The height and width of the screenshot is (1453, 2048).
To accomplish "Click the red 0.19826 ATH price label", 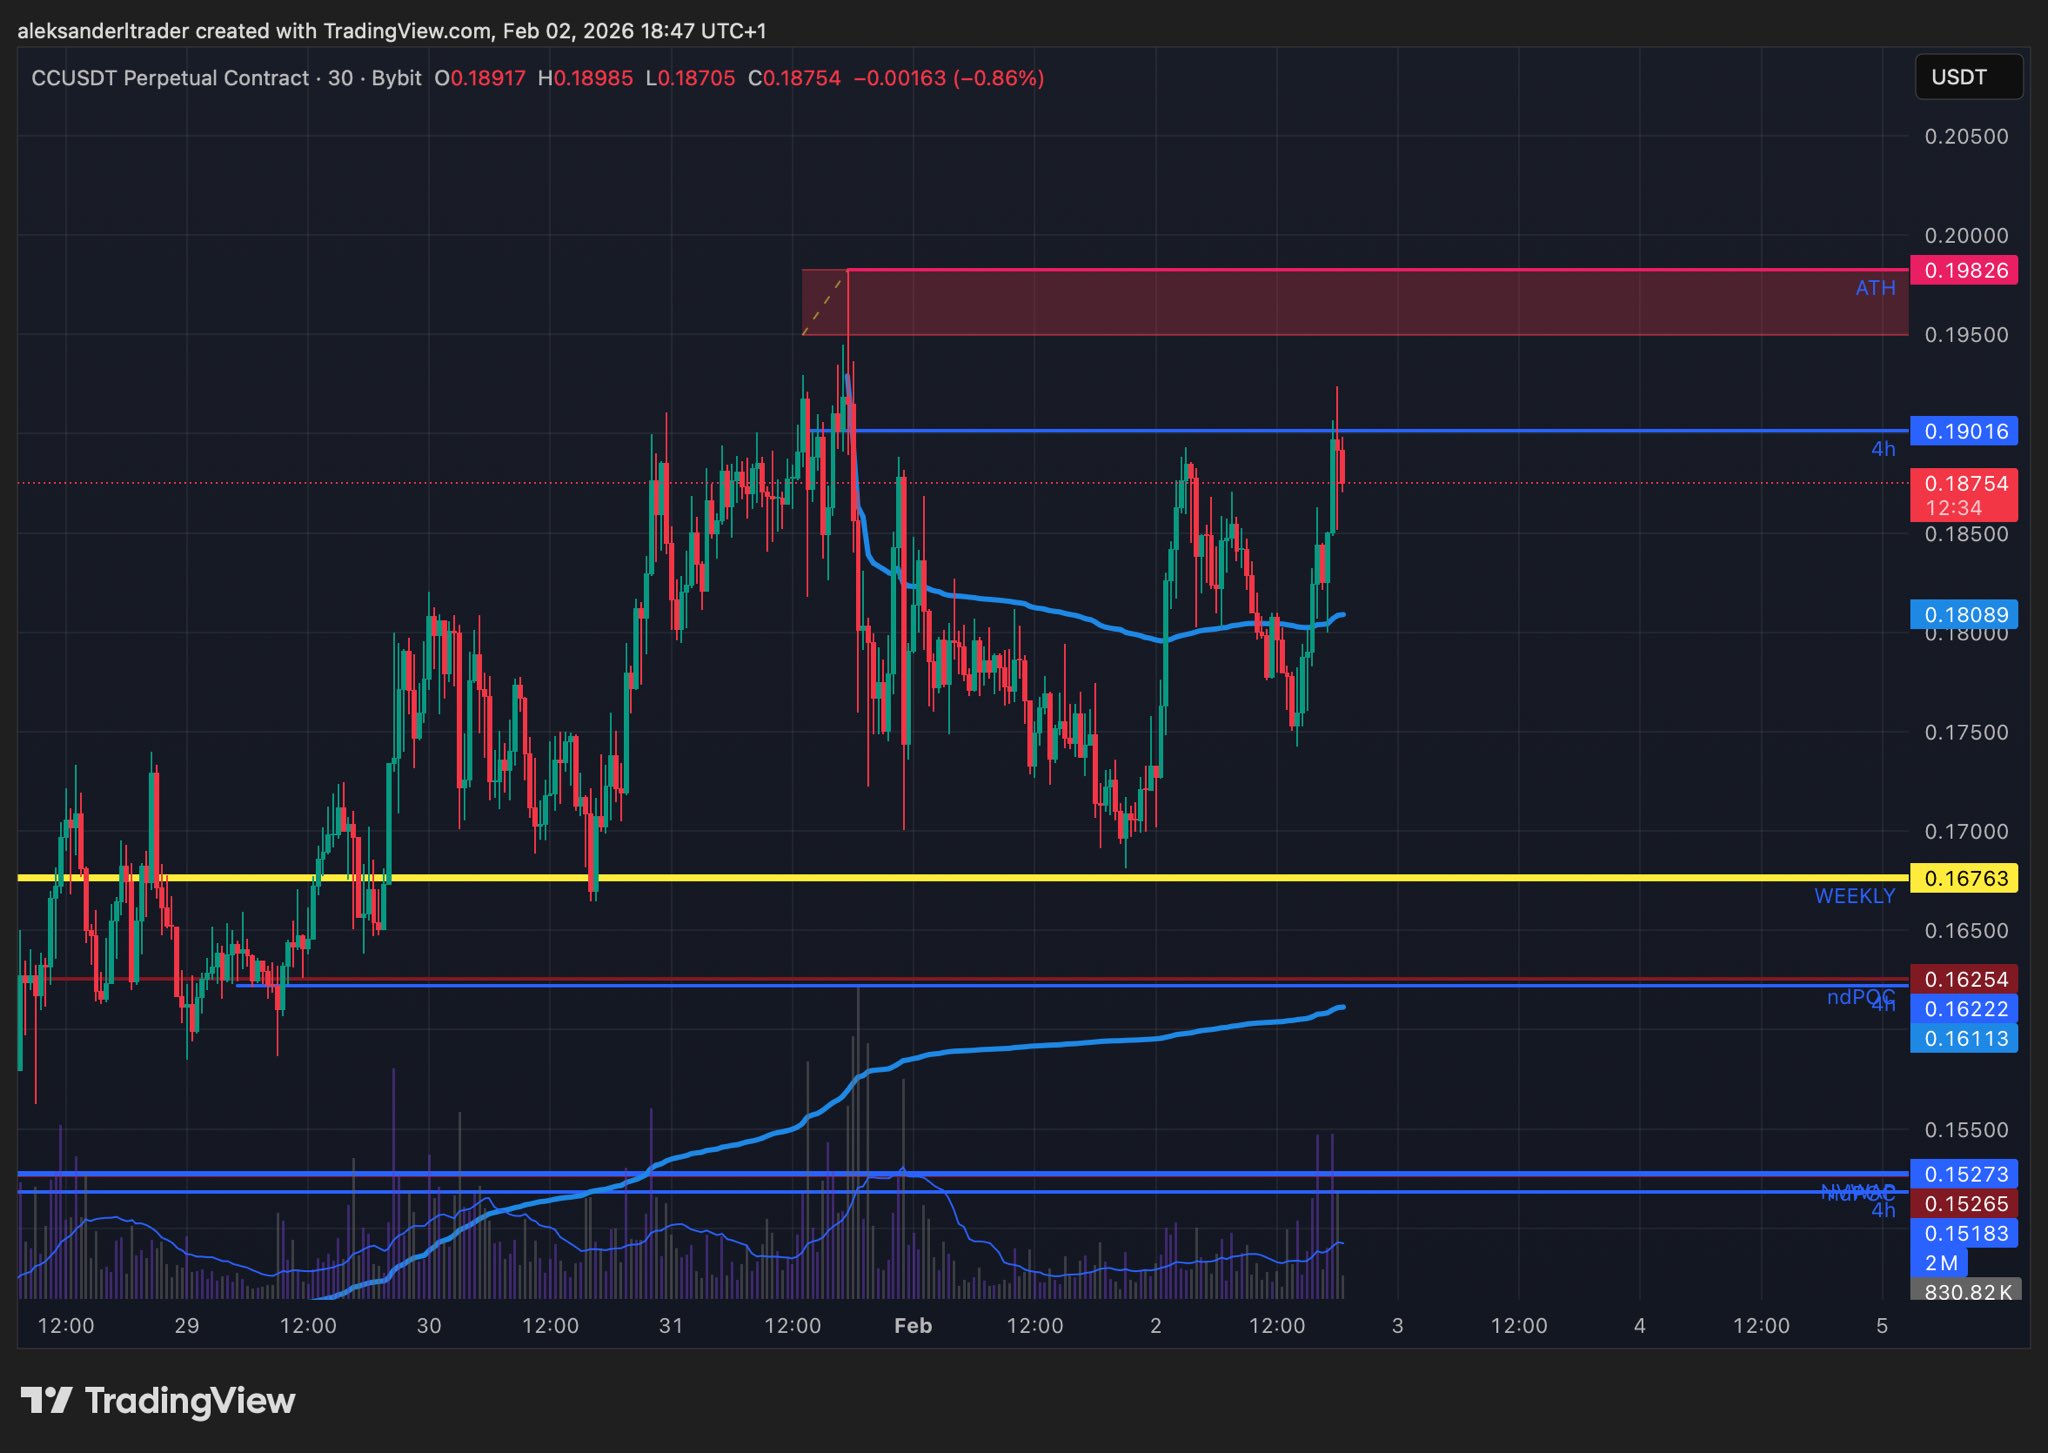I will (1964, 270).
